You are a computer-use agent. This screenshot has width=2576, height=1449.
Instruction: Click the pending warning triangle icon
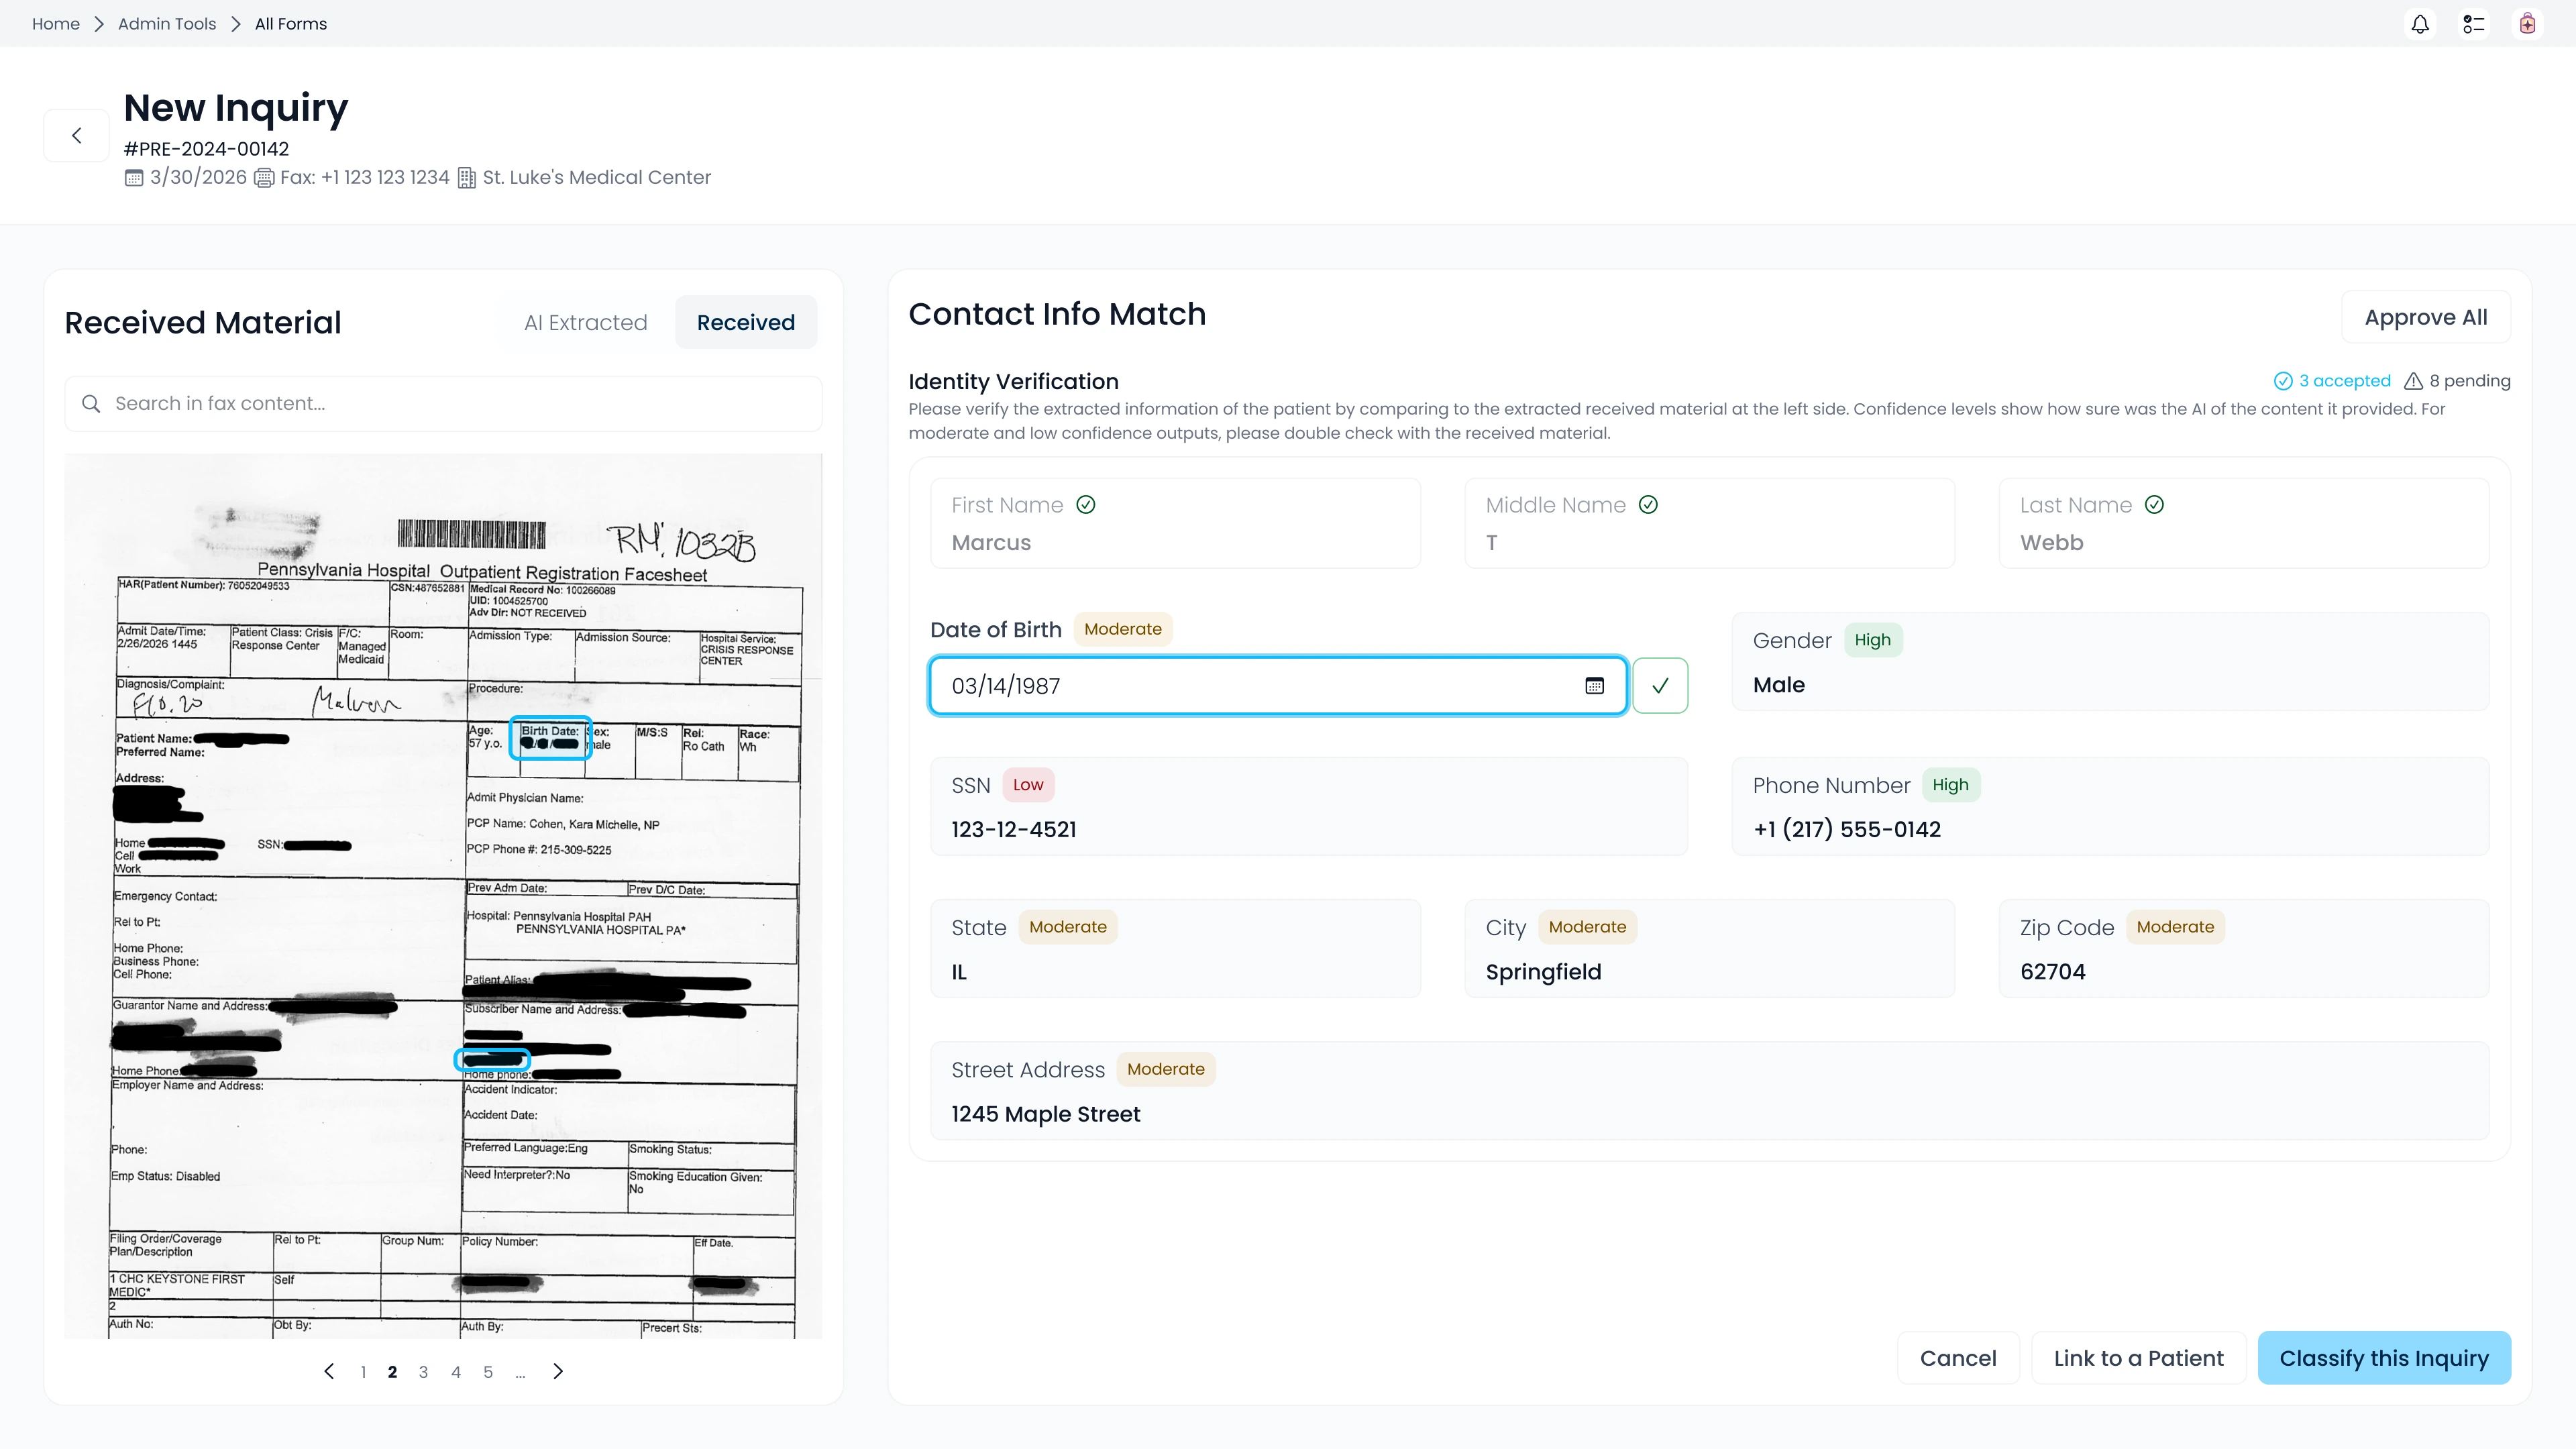tap(2413, 381)
